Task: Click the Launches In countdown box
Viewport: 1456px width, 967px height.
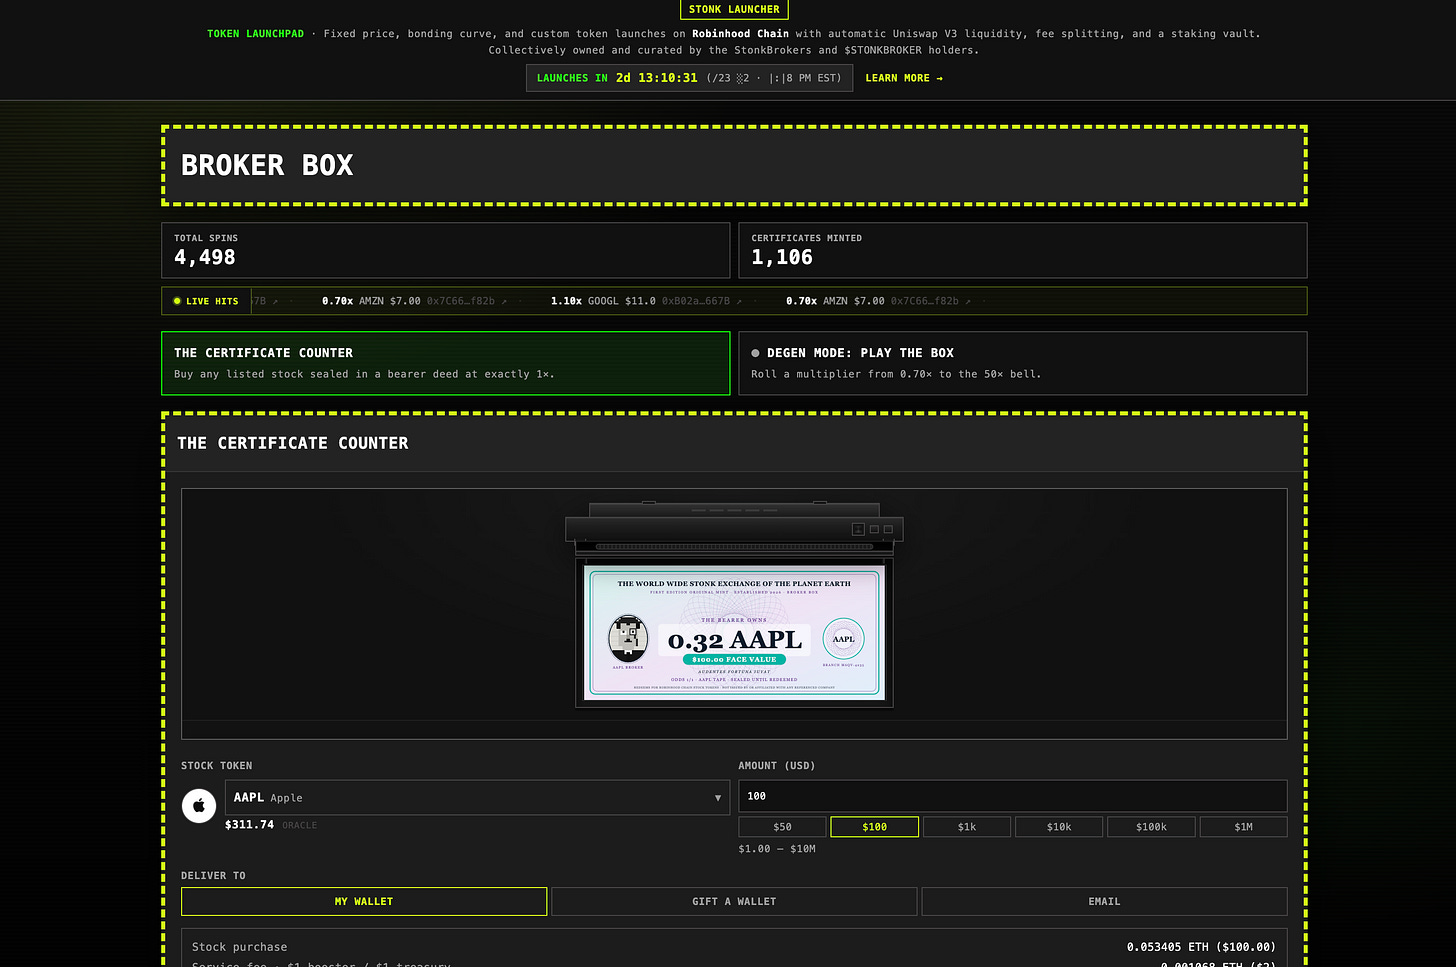Action: (689, 78)
